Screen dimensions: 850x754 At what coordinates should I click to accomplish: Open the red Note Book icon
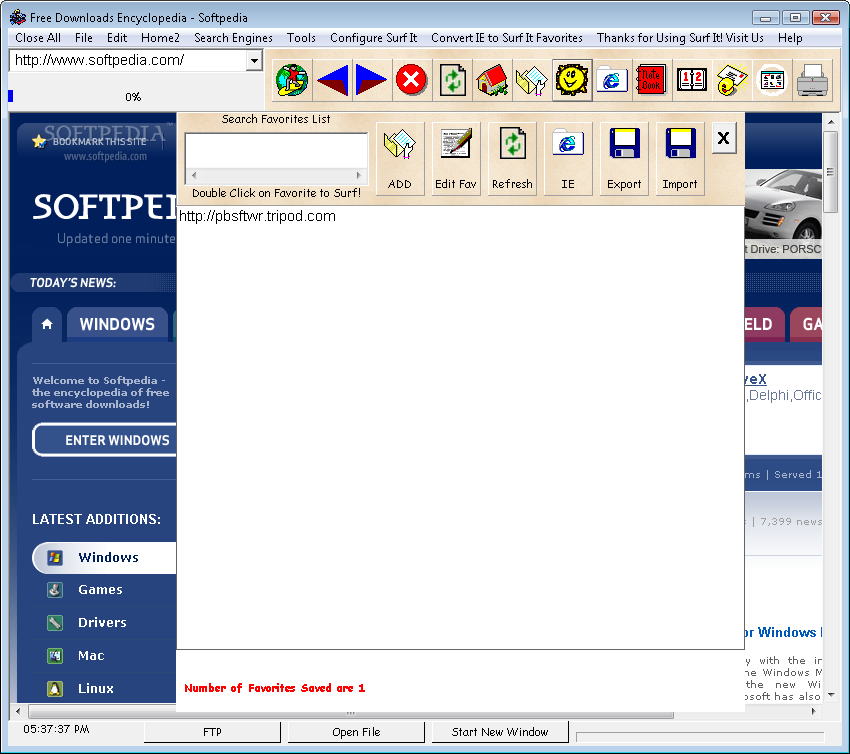652,80
